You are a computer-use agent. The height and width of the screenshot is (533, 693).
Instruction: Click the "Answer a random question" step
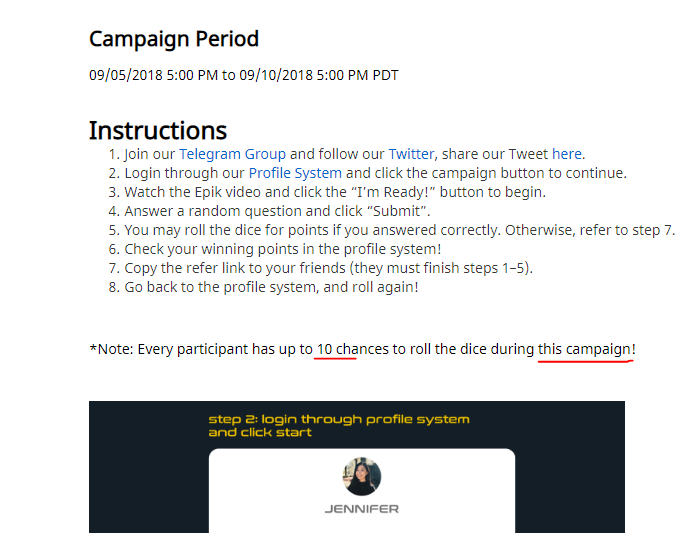(x=277, y=211)
